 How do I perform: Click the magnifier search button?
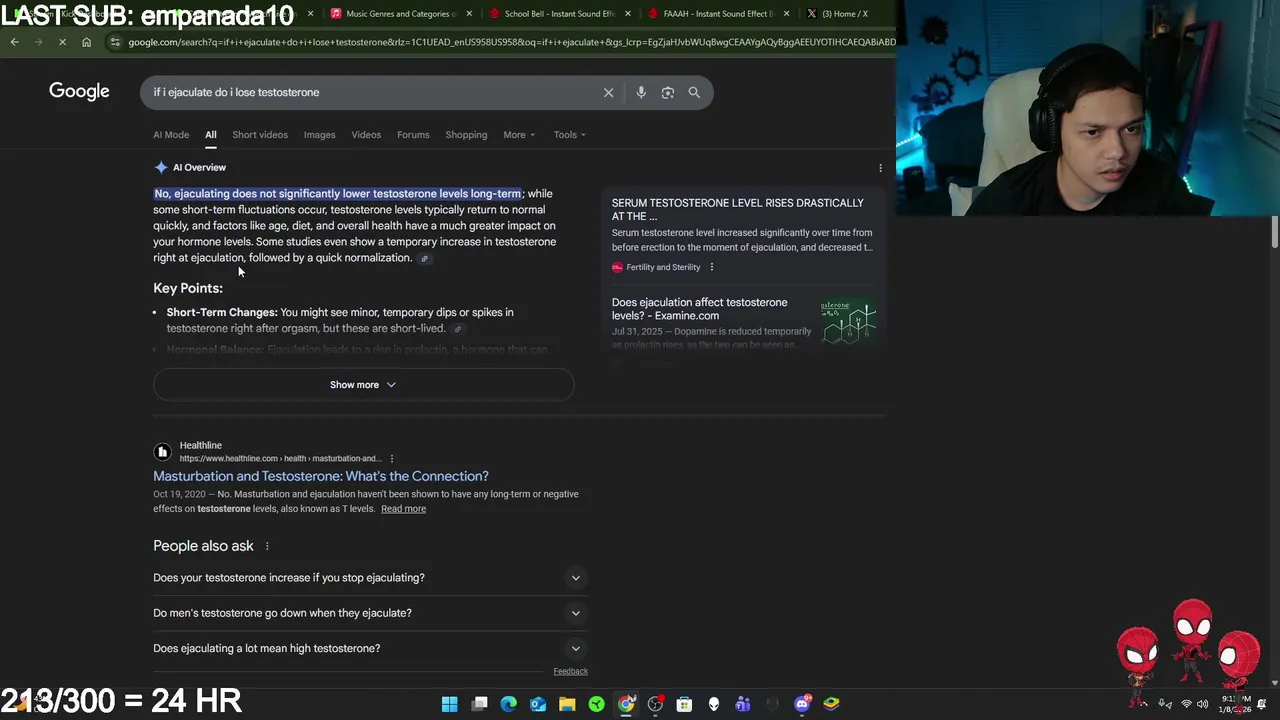[x=694, y=92]
